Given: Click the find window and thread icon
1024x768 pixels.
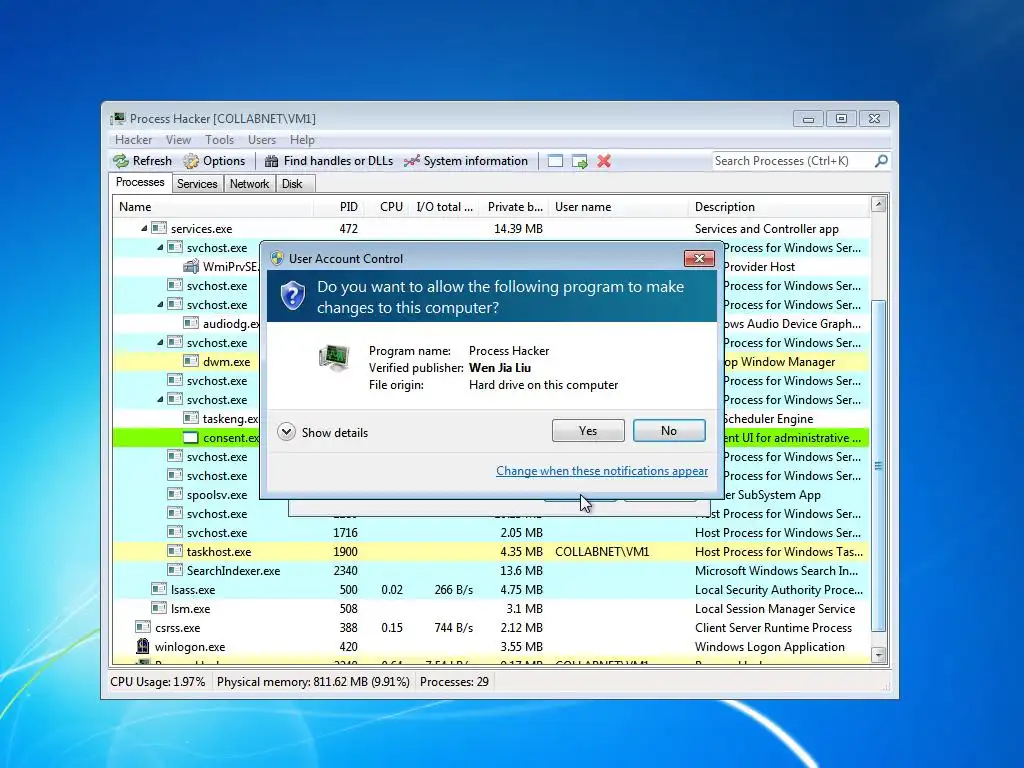Looking at the screenshot, I should tap(579, 161).
